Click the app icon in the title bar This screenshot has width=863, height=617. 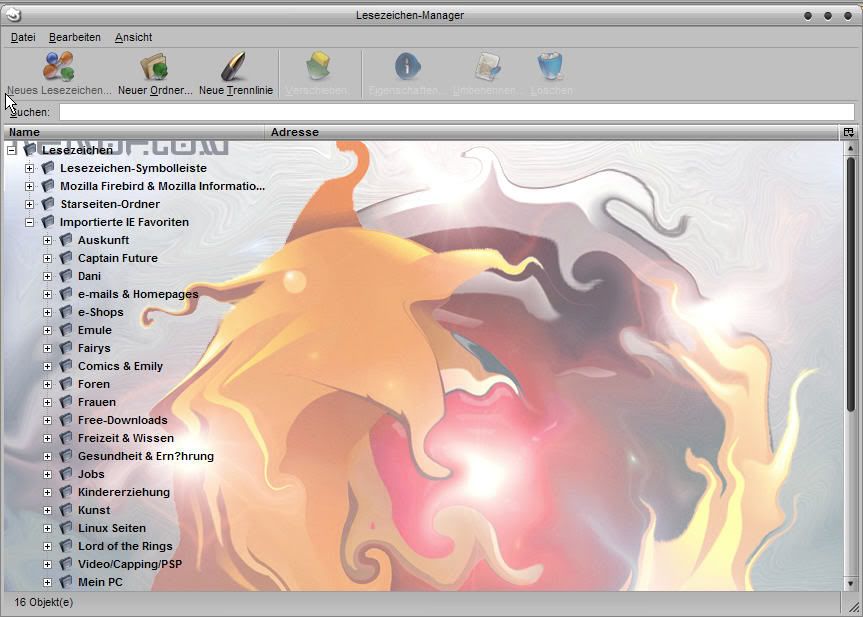(14, 15)
